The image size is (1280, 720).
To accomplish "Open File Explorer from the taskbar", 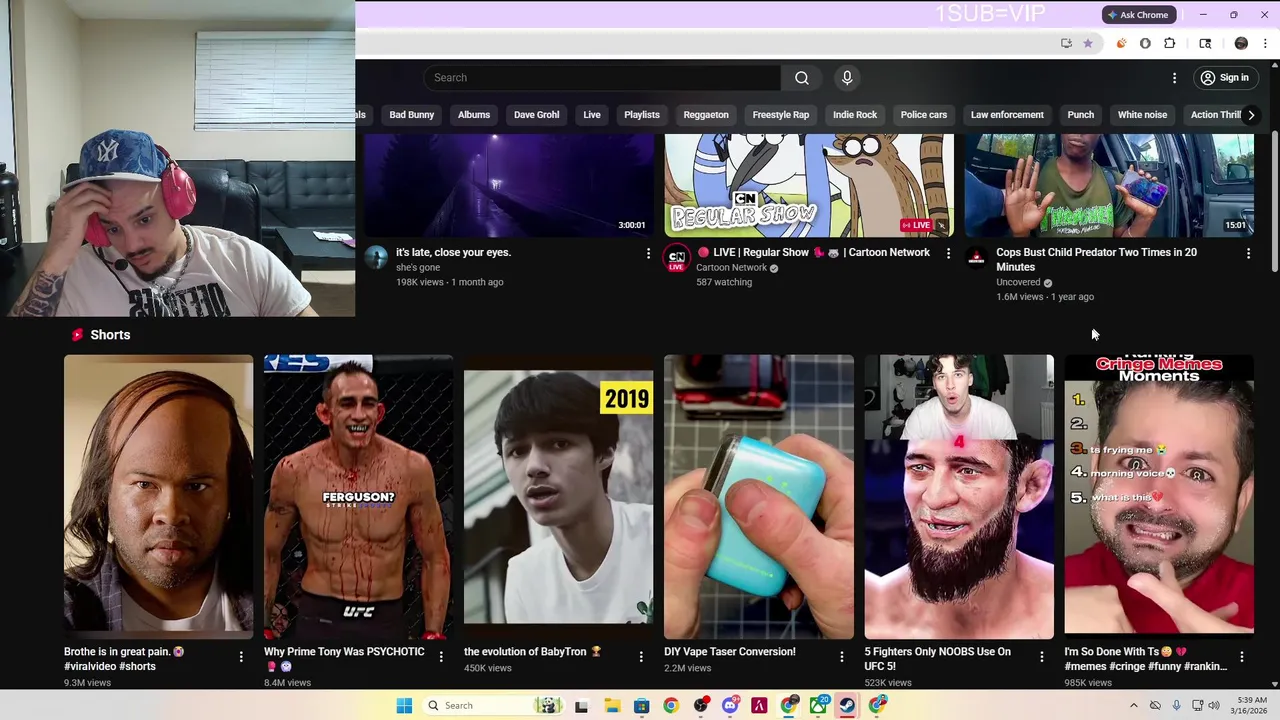I will coord(611,706).
